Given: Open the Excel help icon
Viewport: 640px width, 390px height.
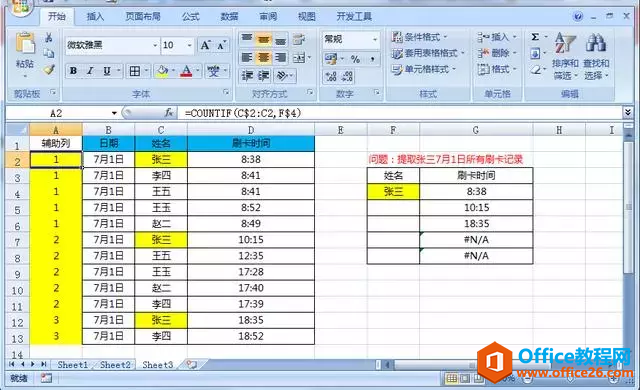Looking at the screenshot, I should point(578,16).
